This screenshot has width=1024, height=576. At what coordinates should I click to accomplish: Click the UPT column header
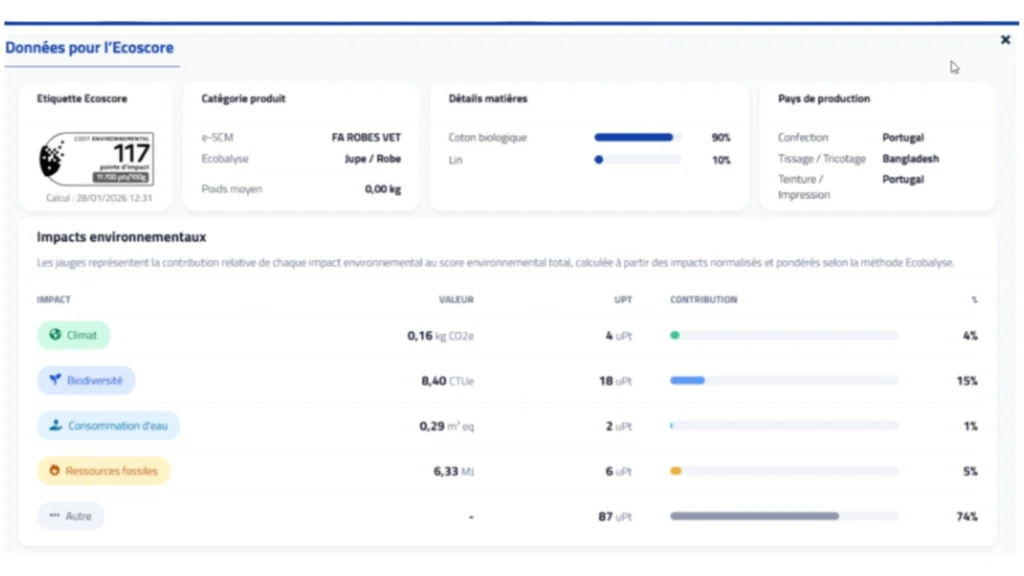[x=623, y=300]
